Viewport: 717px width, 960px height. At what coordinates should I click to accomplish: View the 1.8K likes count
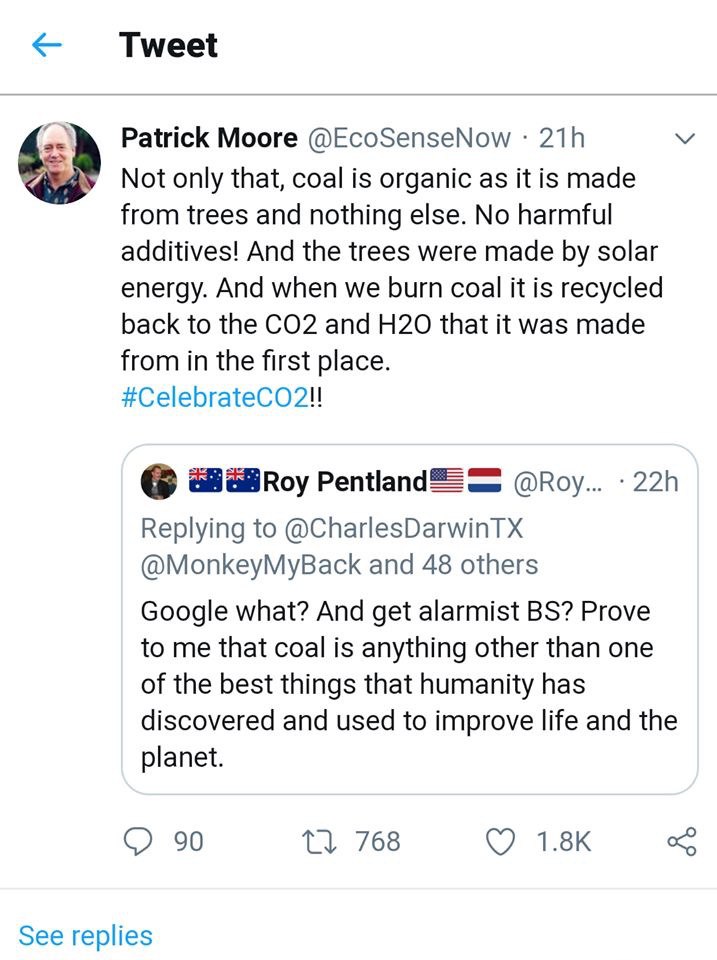pos(563,842)
